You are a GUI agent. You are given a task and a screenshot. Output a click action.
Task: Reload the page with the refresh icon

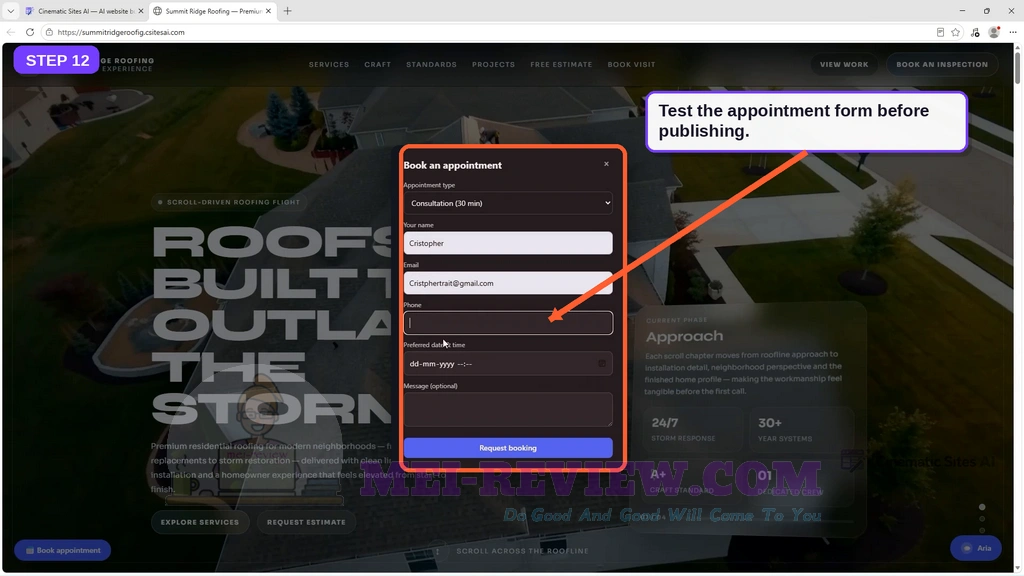click(30, 32)
